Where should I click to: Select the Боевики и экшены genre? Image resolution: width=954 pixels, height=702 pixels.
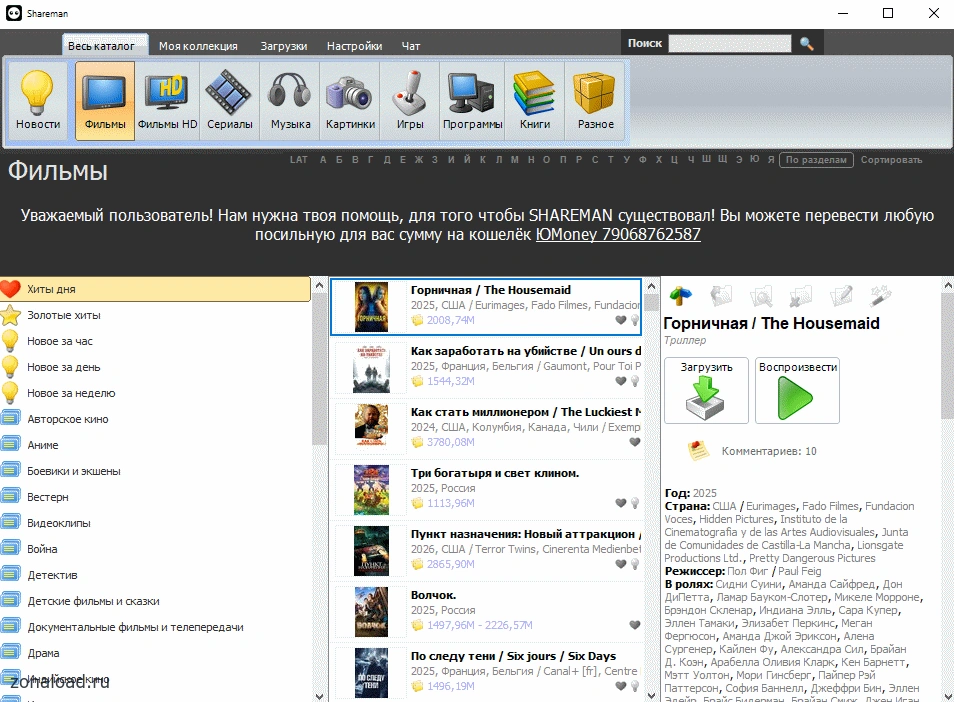[156, 471]
